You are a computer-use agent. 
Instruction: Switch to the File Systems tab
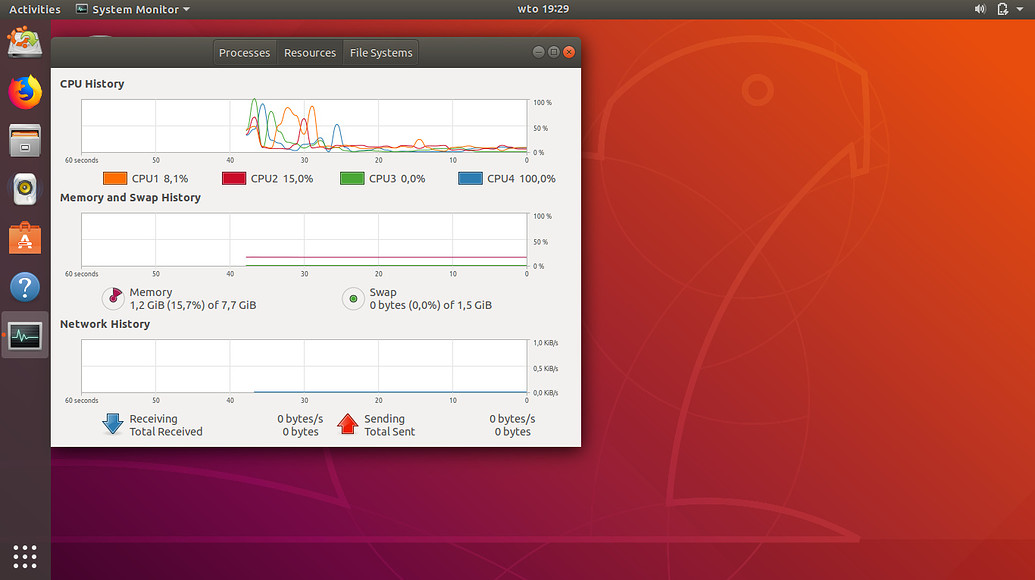380,52
